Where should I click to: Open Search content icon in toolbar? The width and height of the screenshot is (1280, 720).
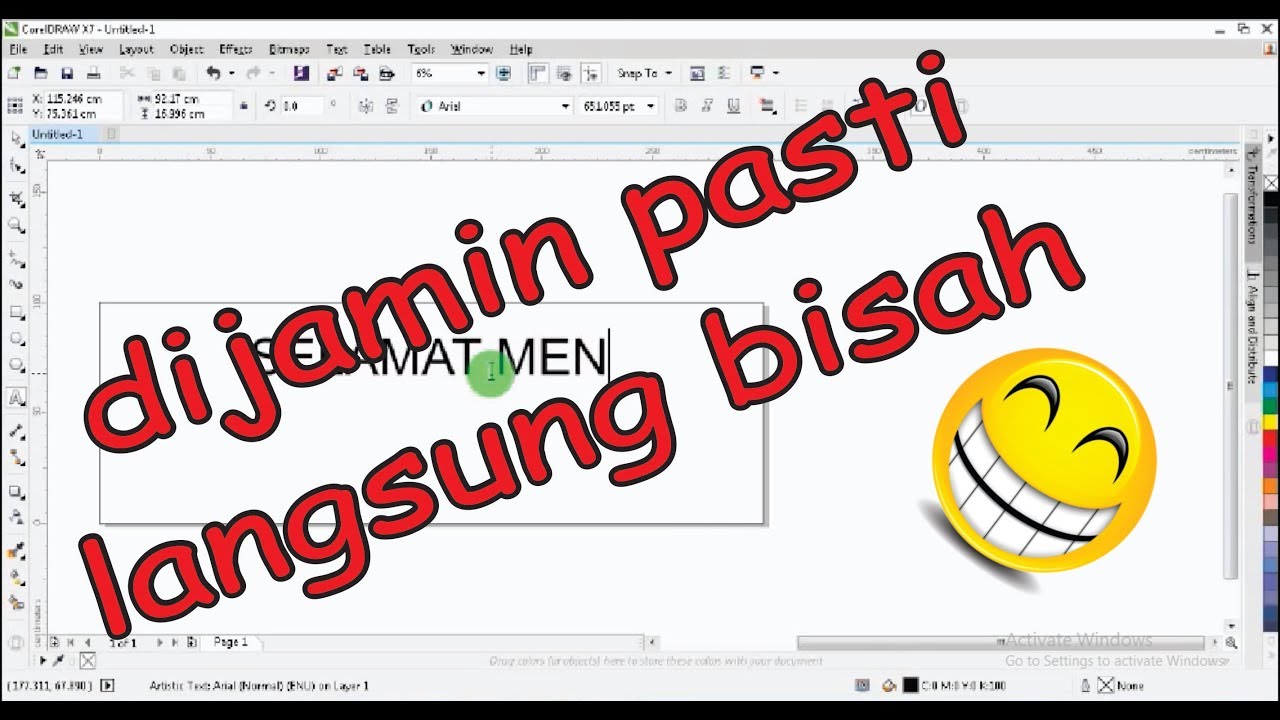click(301, 73)
